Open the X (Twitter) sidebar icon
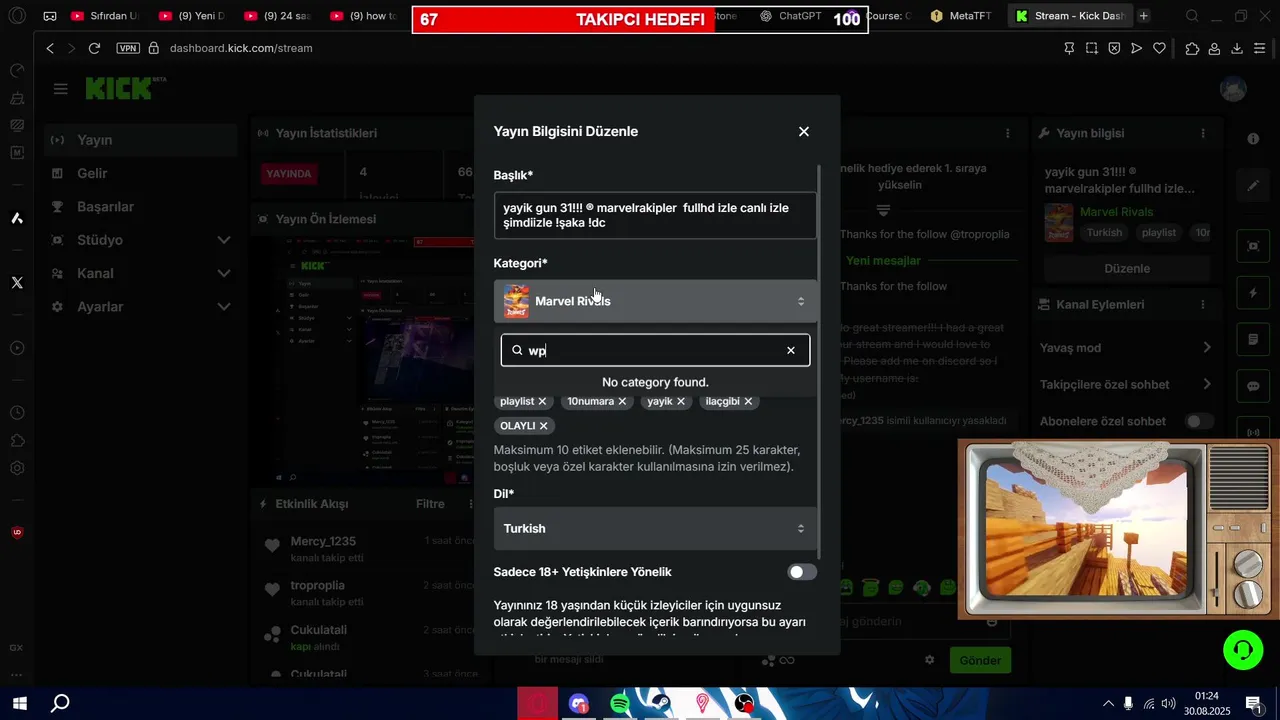This screenshot has width=1280, height=720. pyautogui.click(x=17, y=283)
